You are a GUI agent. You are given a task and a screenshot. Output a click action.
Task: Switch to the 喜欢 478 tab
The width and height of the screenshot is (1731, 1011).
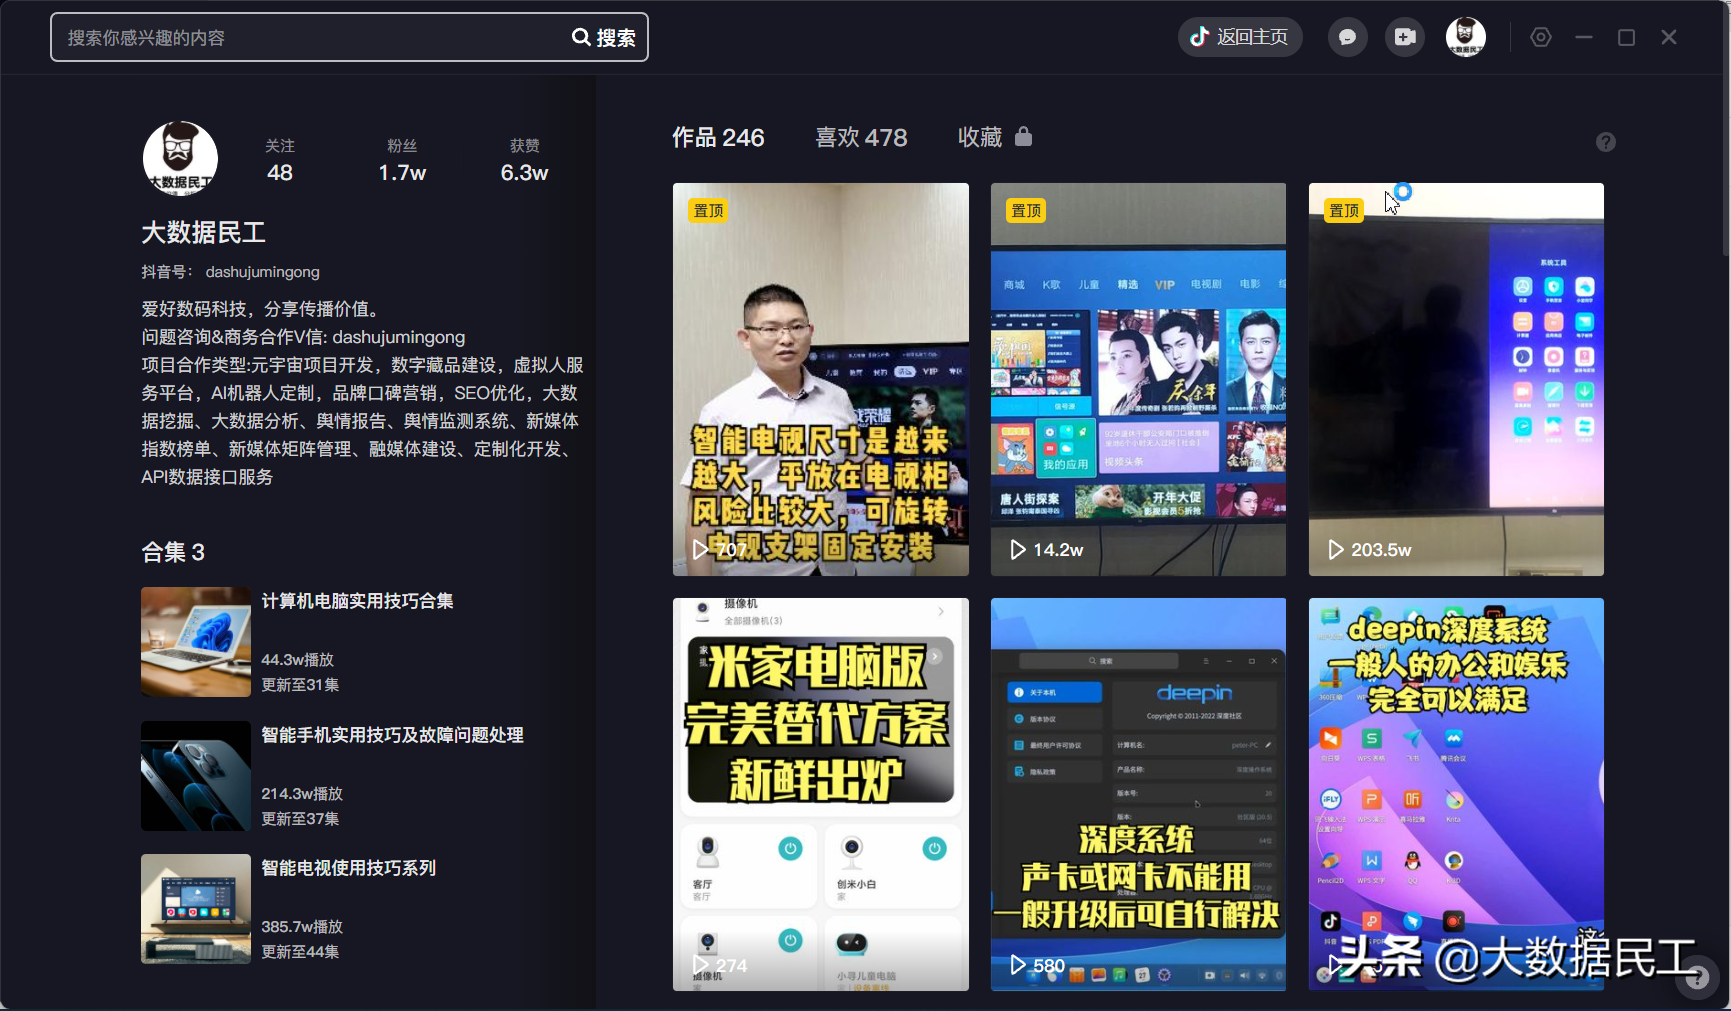point(861,137)
